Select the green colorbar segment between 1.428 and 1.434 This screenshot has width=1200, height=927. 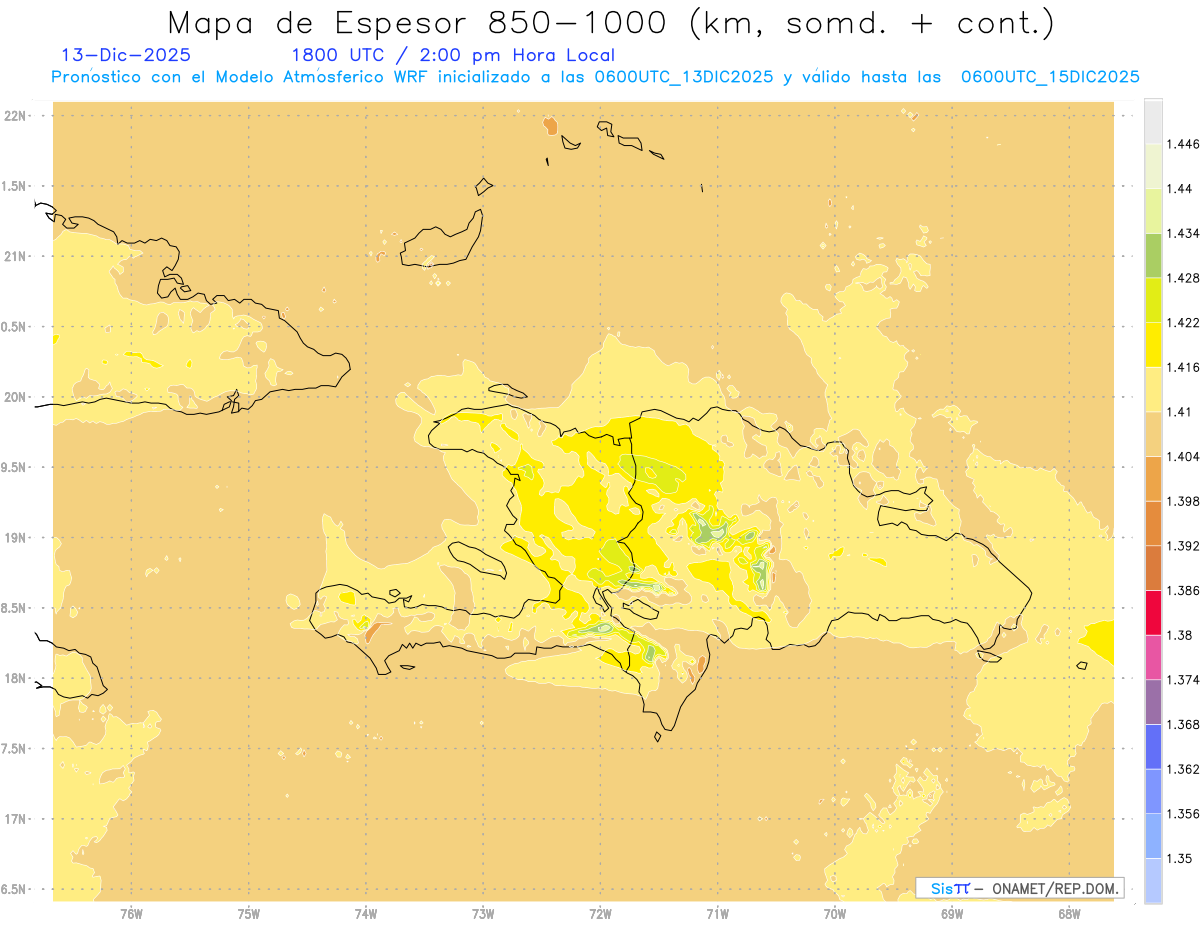pyautogui.click(x=1153, y=255)
